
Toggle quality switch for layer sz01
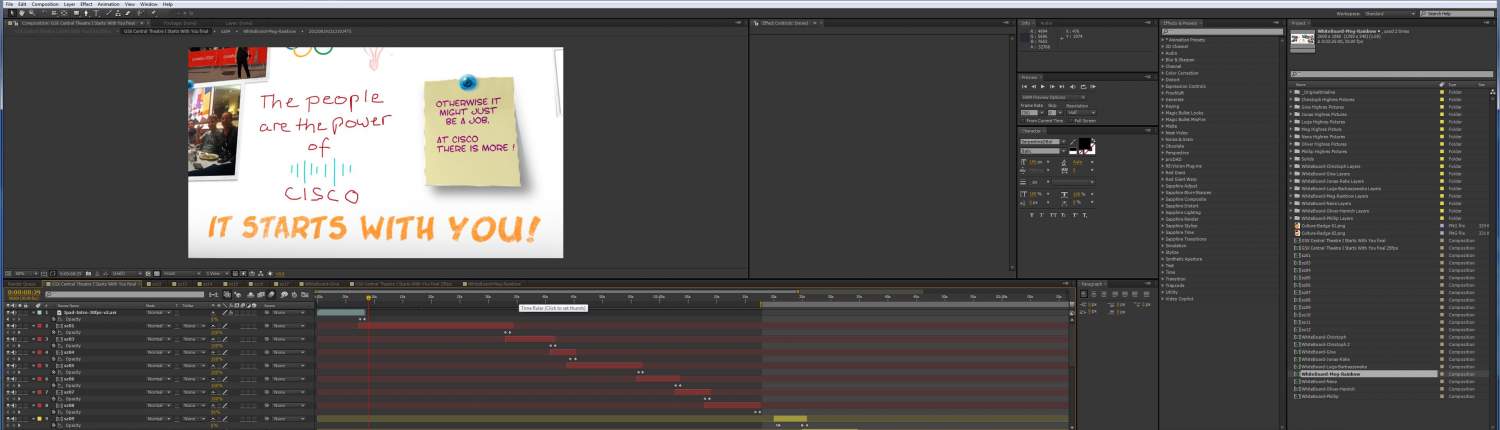[x=226, y=326]
